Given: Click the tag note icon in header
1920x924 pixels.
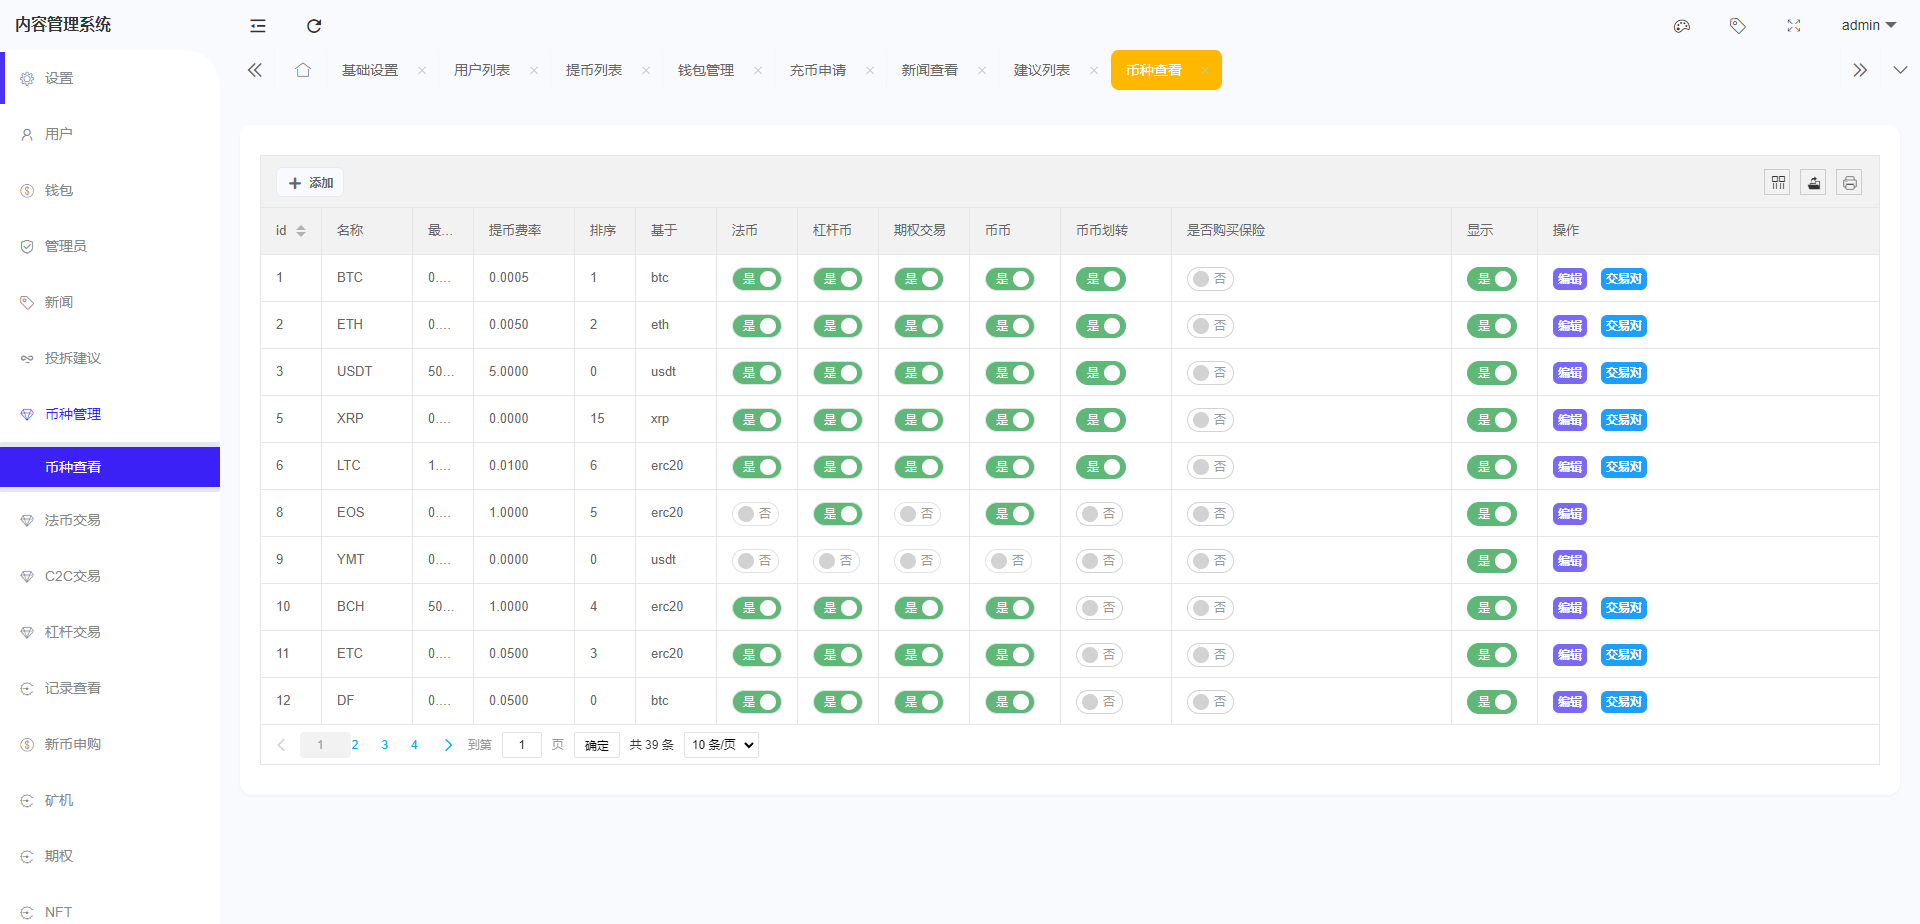Looking at the screenshot, I should click(1738, 26).
